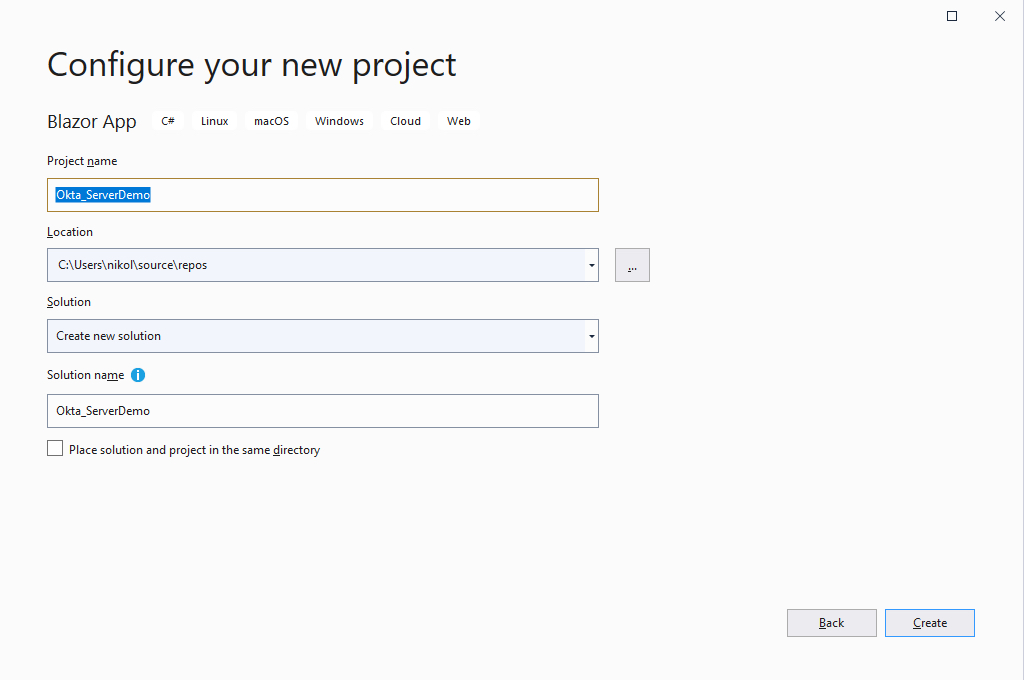Click the Location path text box
The height and width of the screenshot is (680, 1024).
click(315, 265)
